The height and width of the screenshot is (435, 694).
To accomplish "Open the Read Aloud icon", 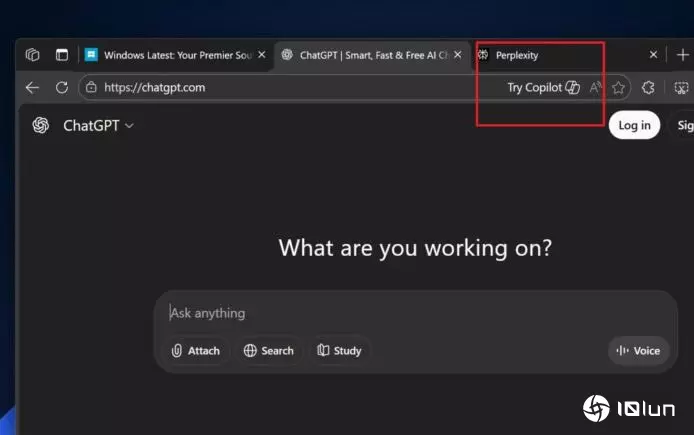I will point(596,88).
